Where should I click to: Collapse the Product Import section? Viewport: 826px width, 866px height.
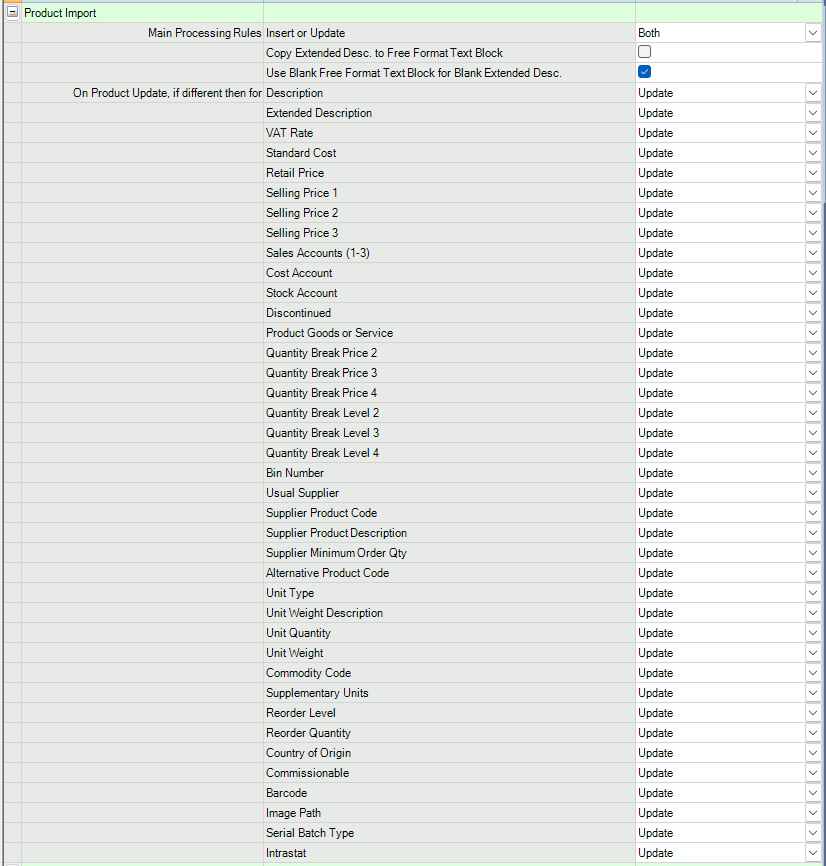tap(12, 13)
